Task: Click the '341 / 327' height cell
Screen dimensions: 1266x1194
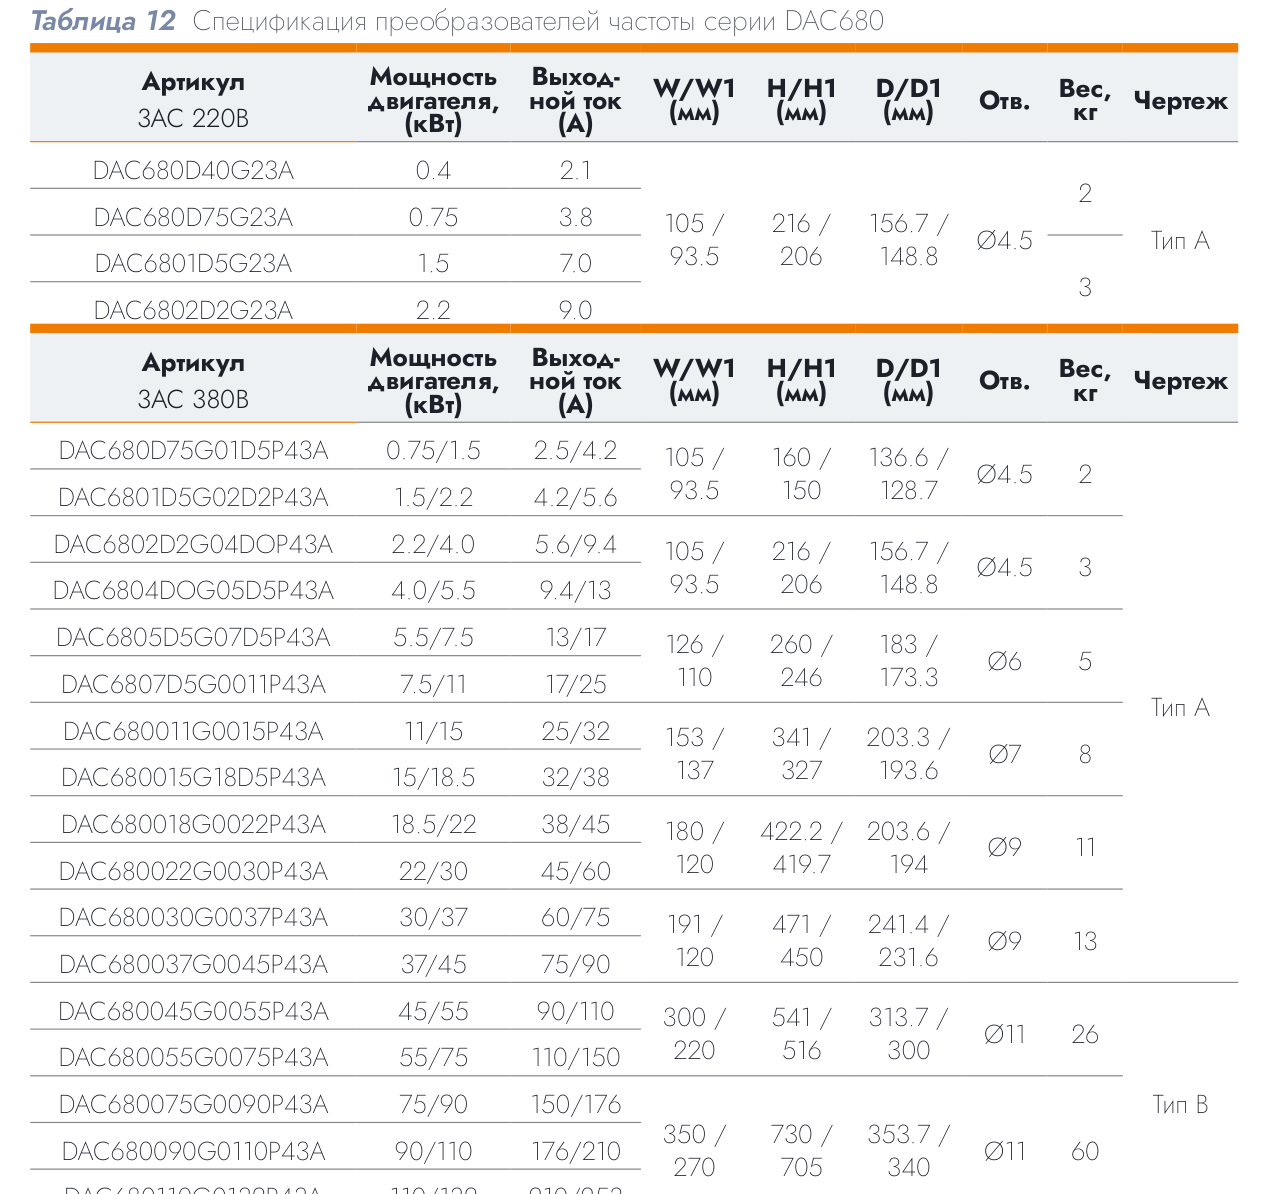Action: pyautogui.click(x=801, y=754)
